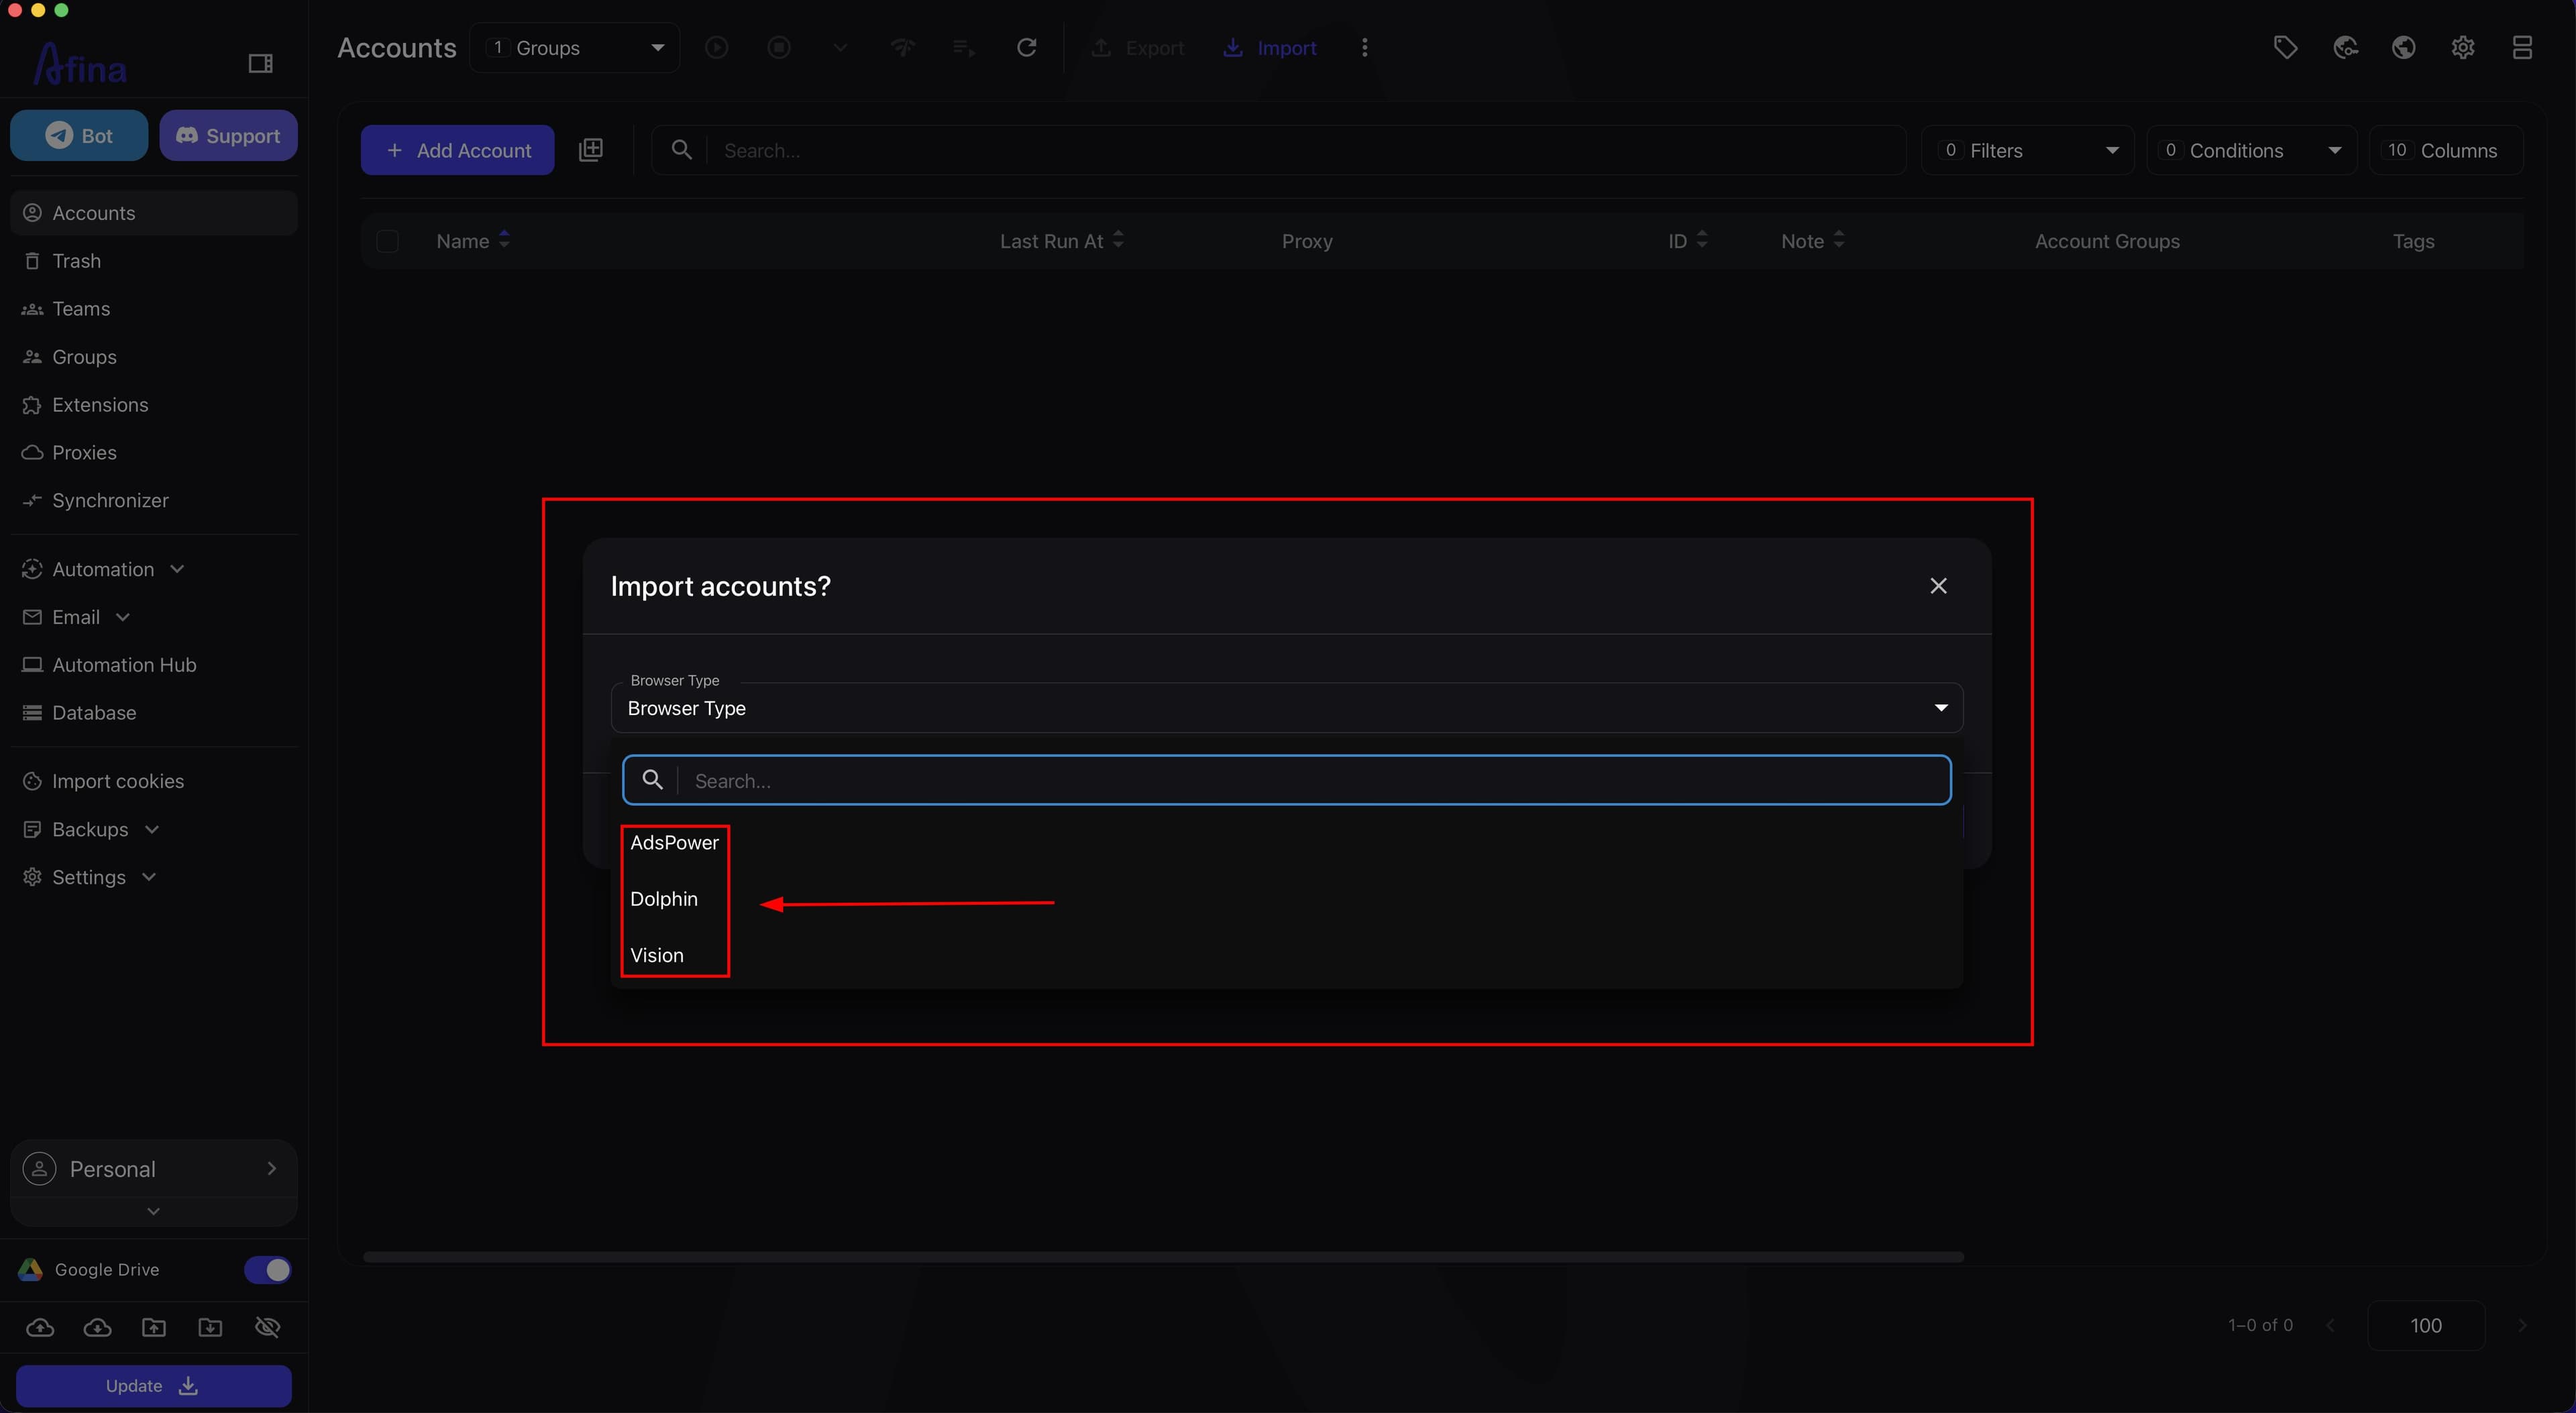
Task: Open the Groups dropdown in header
Action: click(x=574, y=48)
